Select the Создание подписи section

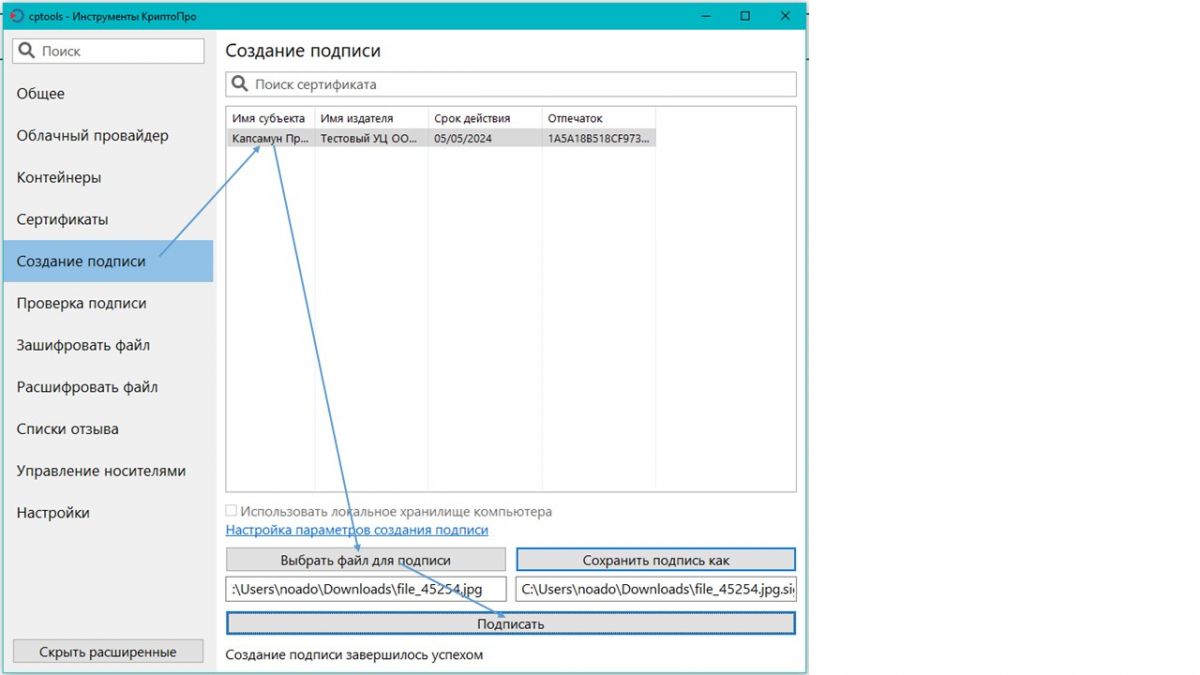[x=108, y=261]
